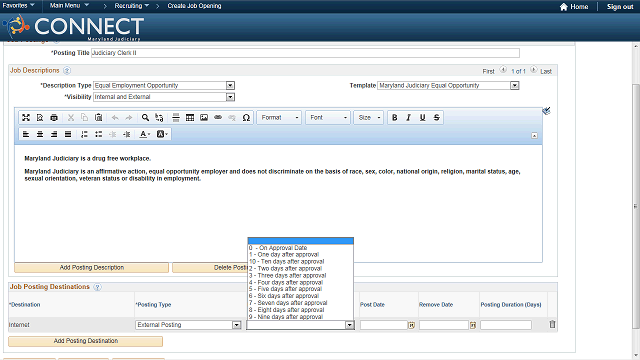Open the Recruiting breadcrumb menu
Image resolution: width=640 pixels, height=360 pixels.
pos(131,6)
